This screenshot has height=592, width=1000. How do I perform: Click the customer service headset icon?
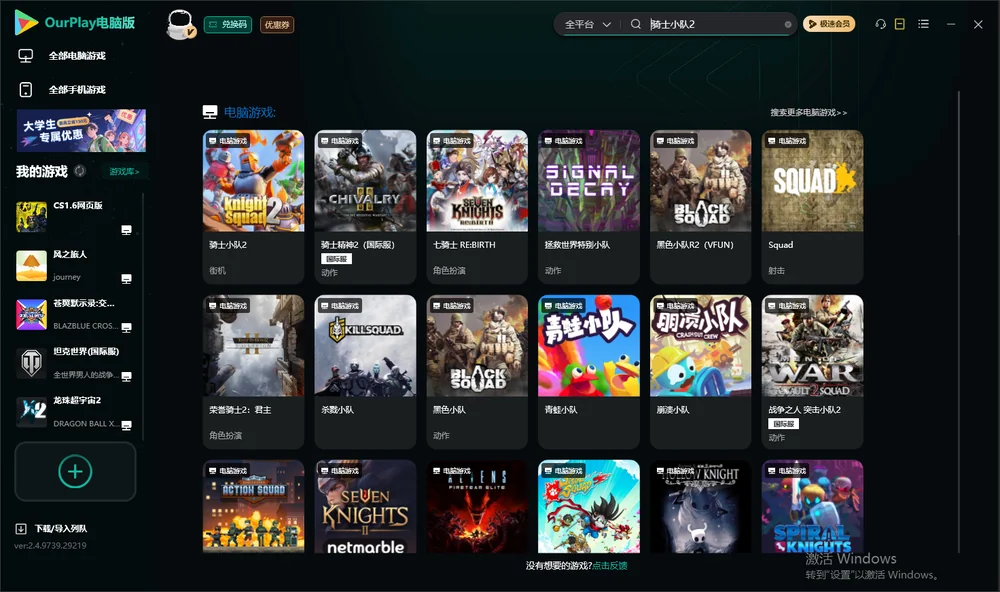point(880,24)
